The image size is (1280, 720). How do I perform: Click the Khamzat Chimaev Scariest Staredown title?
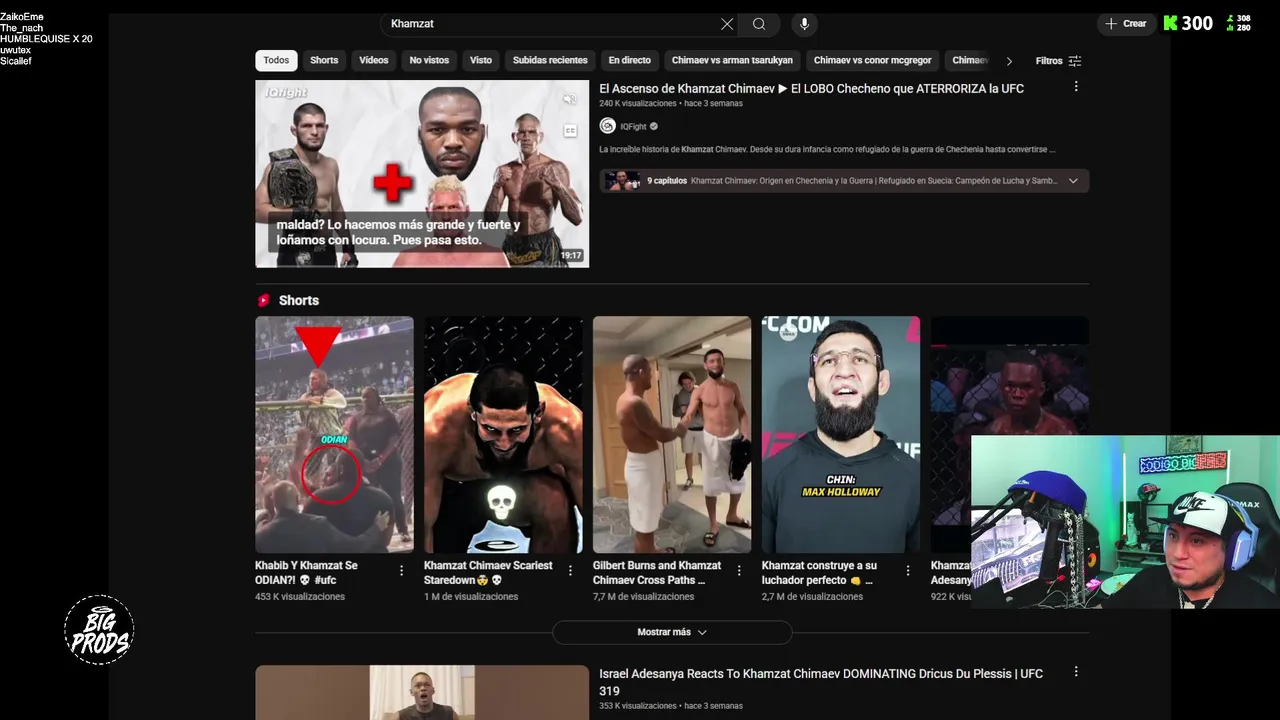click(x=488, y=573)
